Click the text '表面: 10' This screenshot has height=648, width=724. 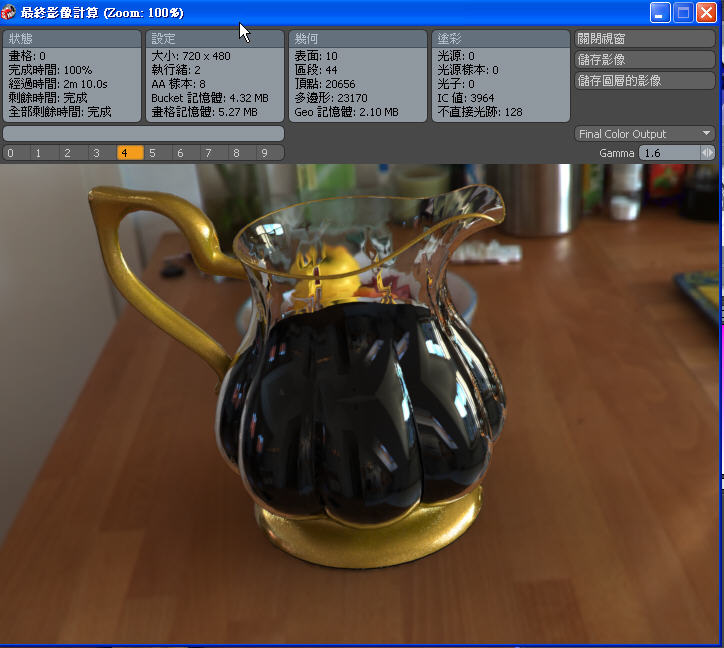click(x=316, y=56)
